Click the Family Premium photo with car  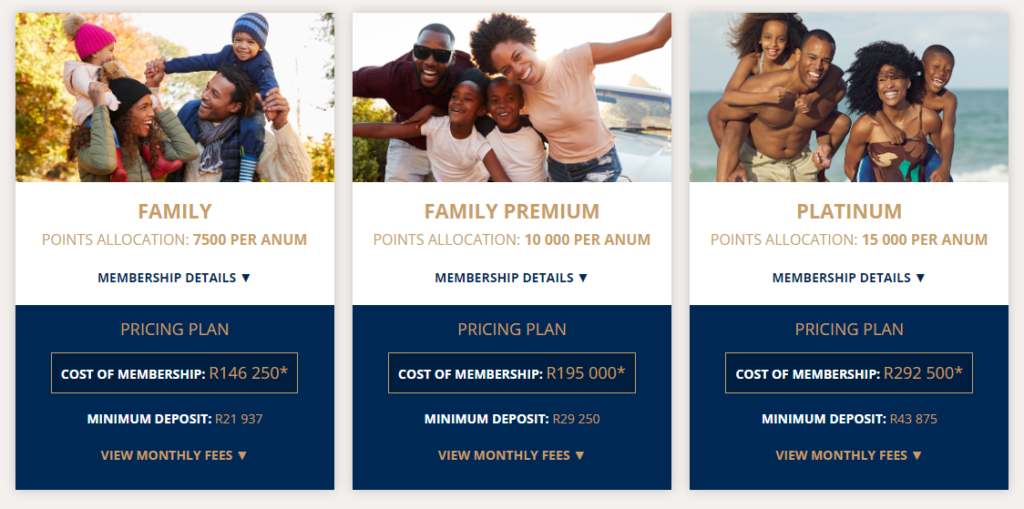coord(511,97)
